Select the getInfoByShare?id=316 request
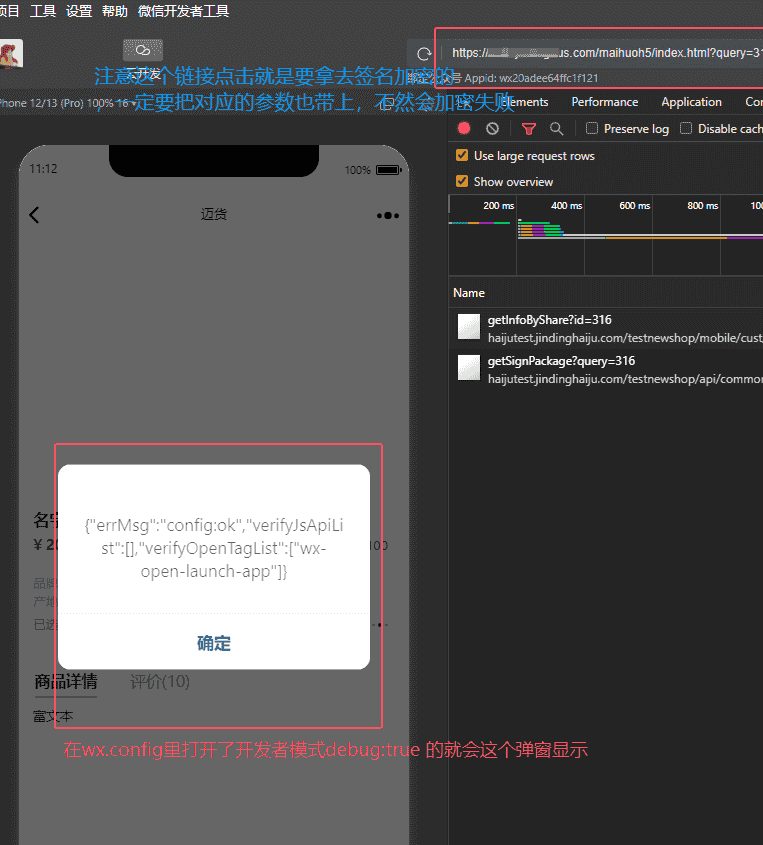Viewport: 763px width, 845px height. pyautogui.click(x=606, y=328)
